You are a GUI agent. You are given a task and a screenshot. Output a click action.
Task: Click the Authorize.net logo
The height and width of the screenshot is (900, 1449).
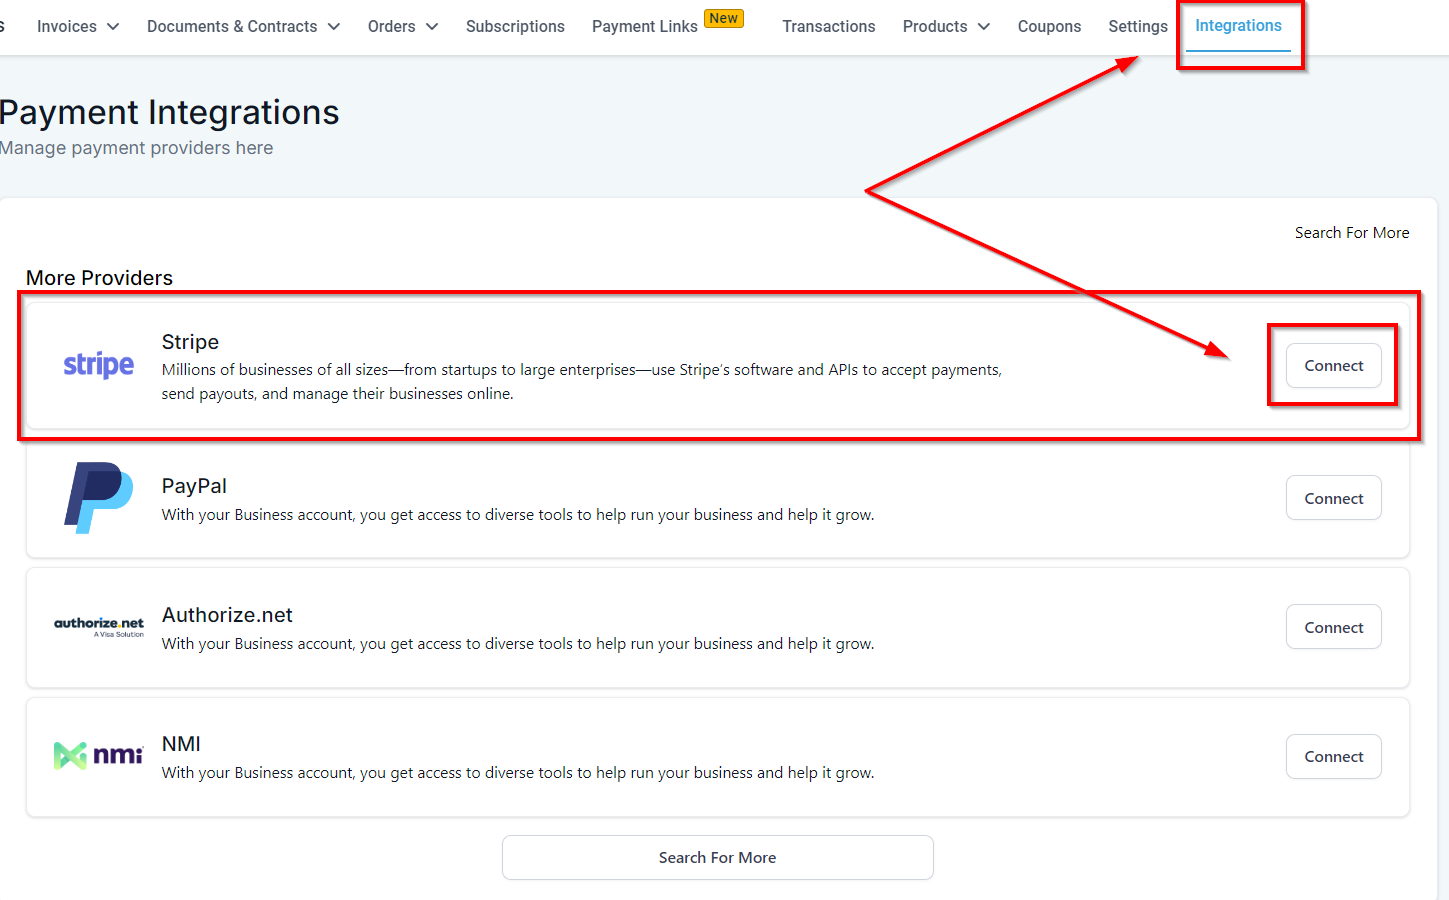click(99, 627)
